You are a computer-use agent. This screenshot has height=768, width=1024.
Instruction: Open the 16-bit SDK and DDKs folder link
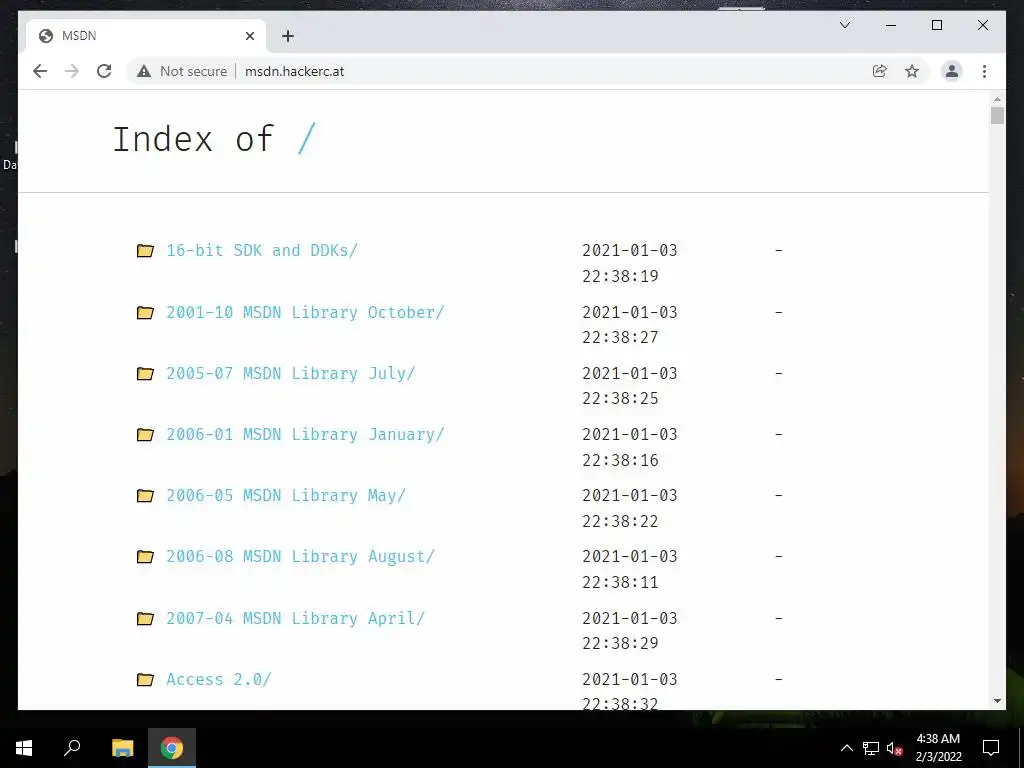click(262, 250)
